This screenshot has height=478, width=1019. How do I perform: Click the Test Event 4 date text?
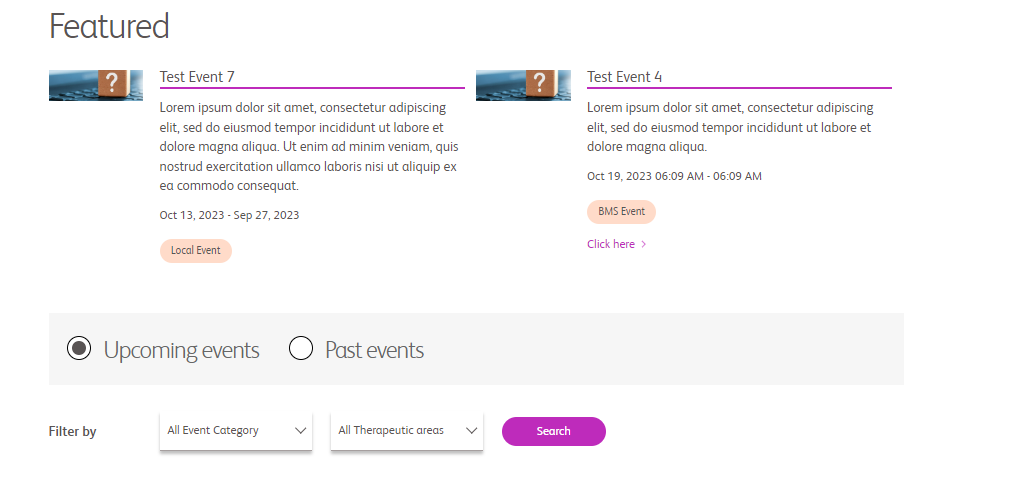tap(674, 176)
